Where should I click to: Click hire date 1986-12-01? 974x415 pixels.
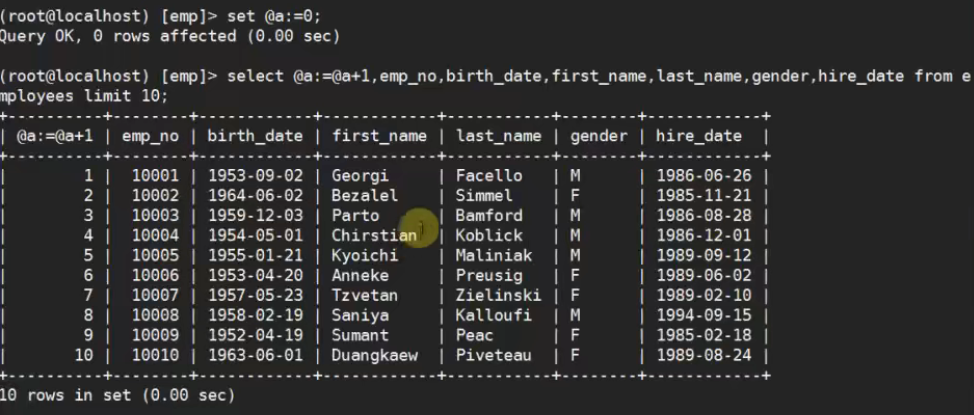pyautogui.click(x=704, y=235)
